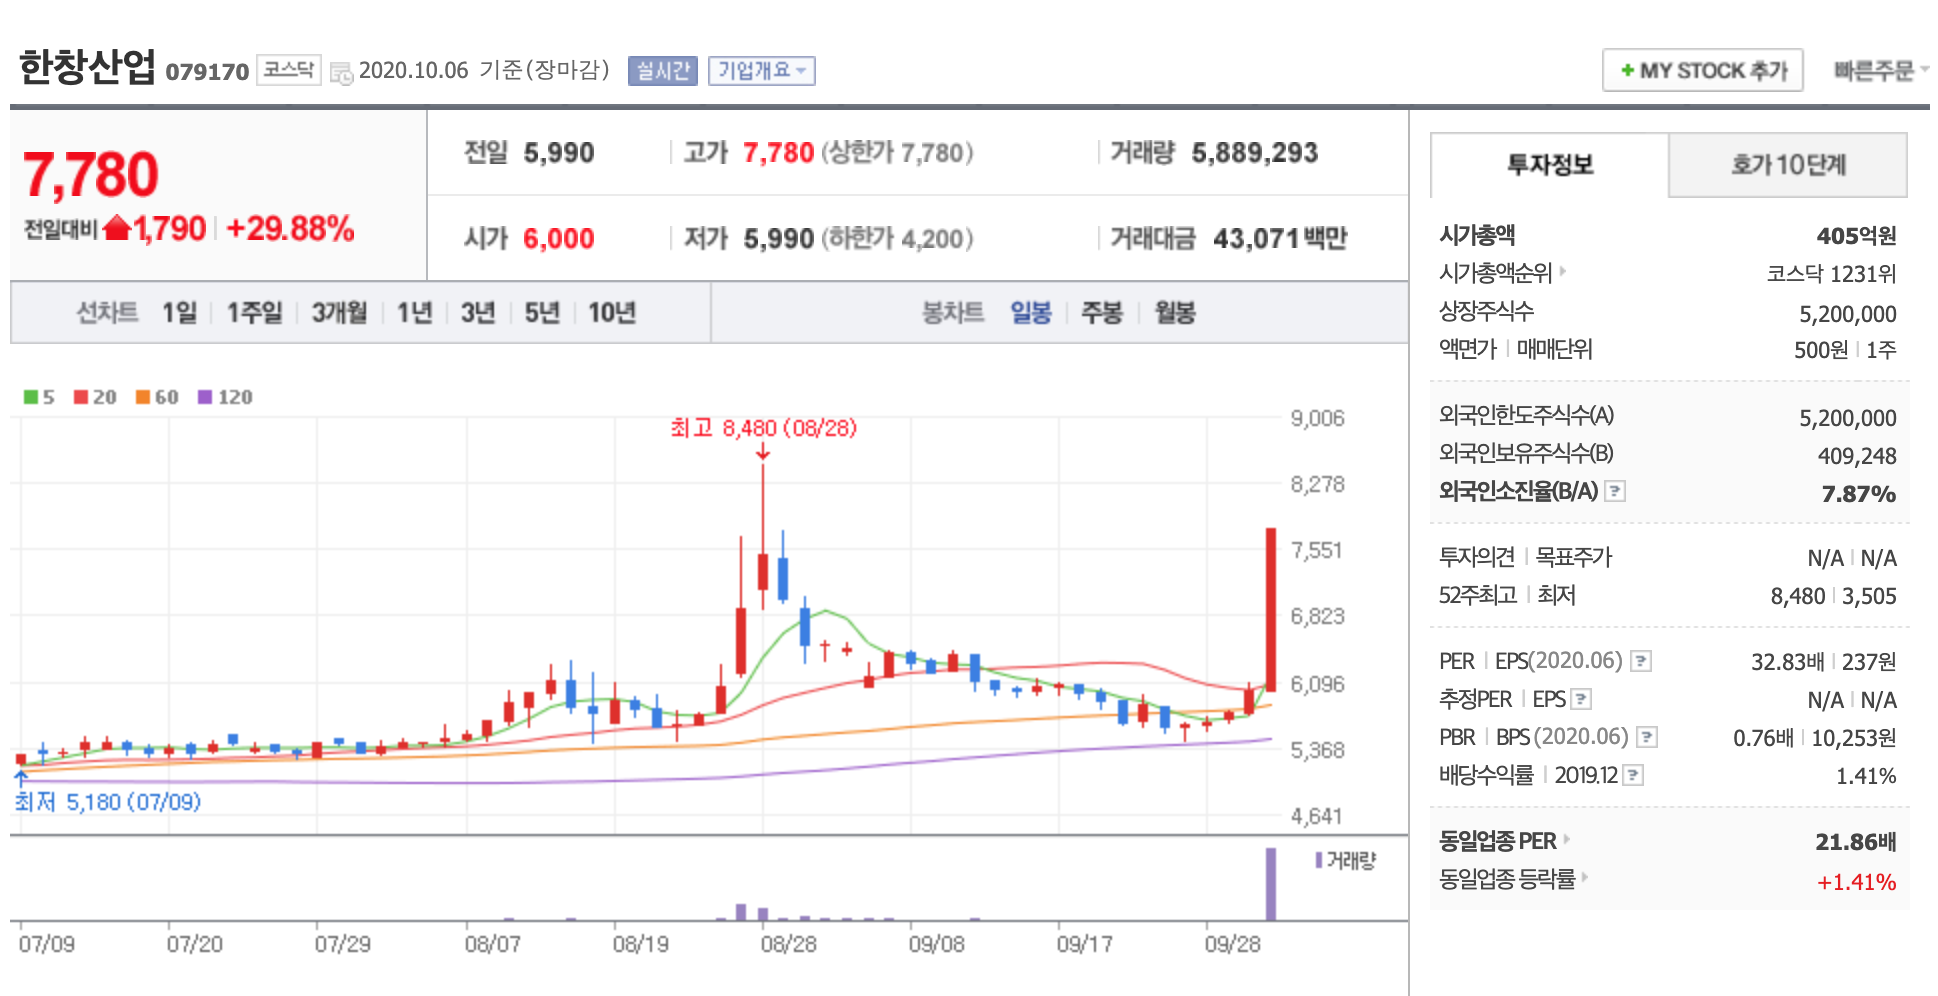
Task: Click the 외국인보유주식수 value 409,248
Action: [x=1857, y=456]
